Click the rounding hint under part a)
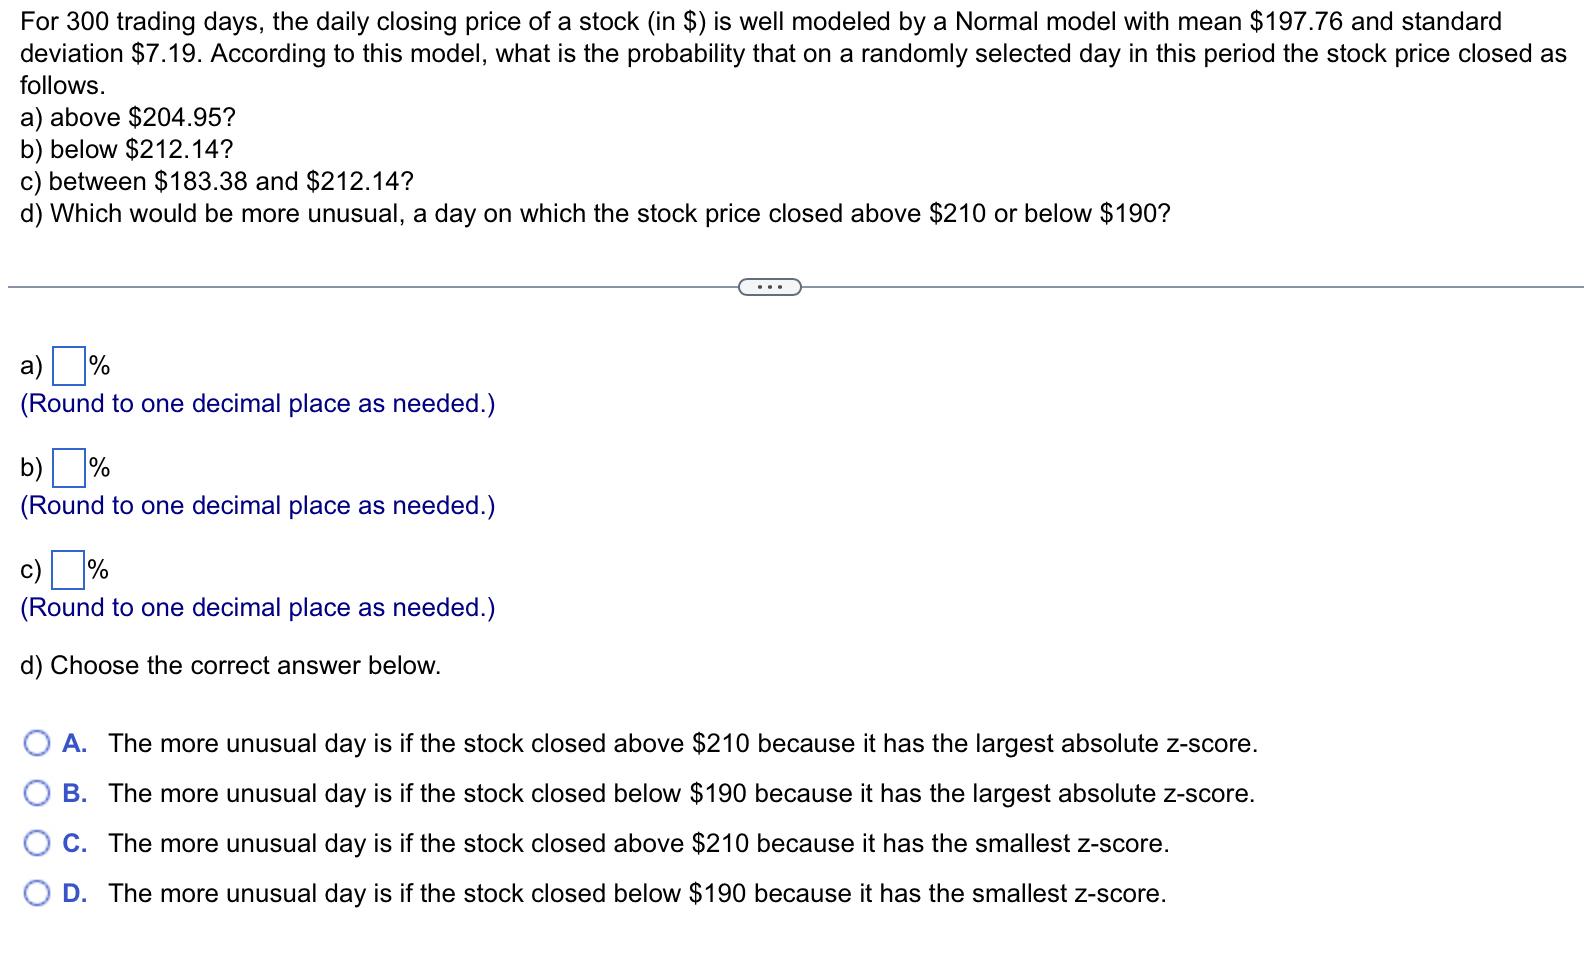The width and height of the screenshot is (1584, 958). click(257, 403)
